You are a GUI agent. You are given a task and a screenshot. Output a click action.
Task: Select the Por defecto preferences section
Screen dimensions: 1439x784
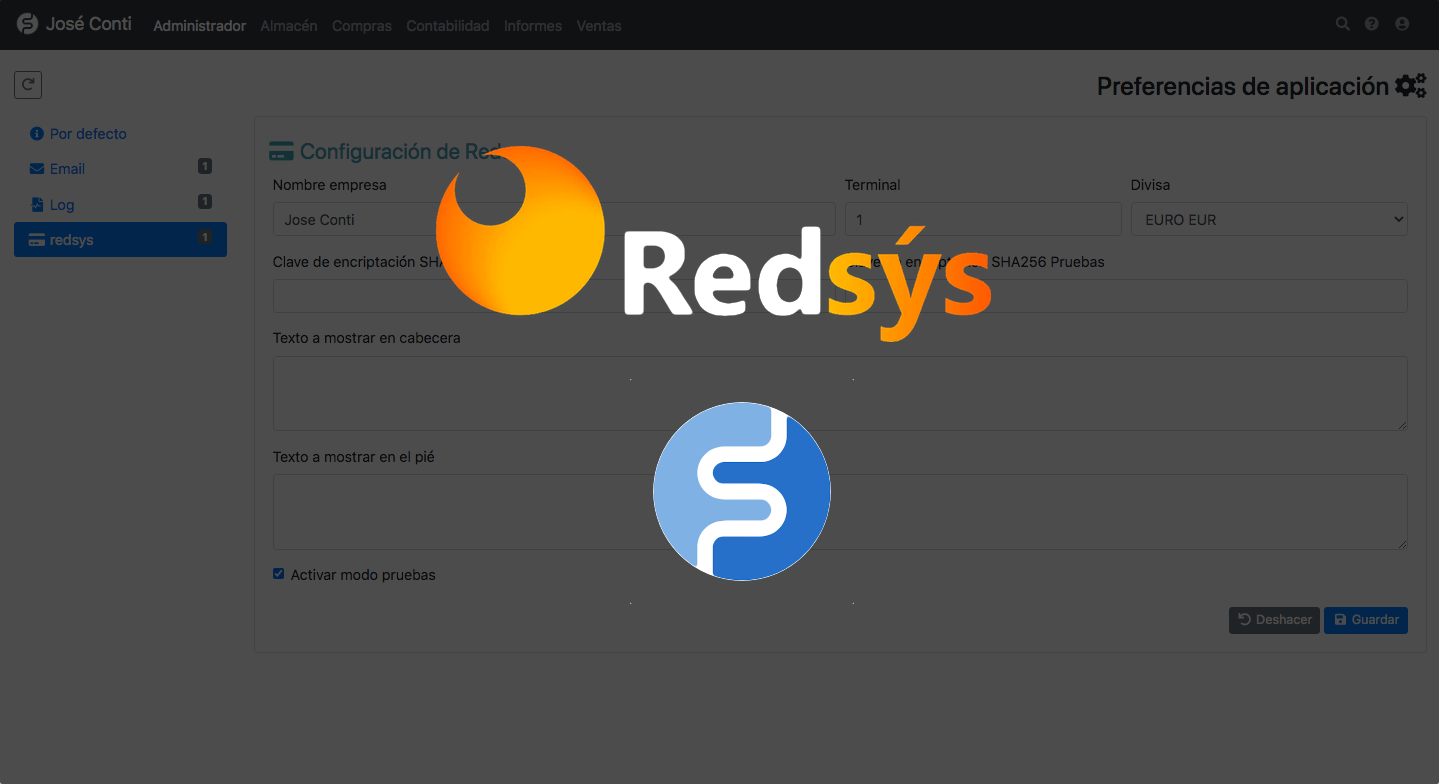pos(88,133)
